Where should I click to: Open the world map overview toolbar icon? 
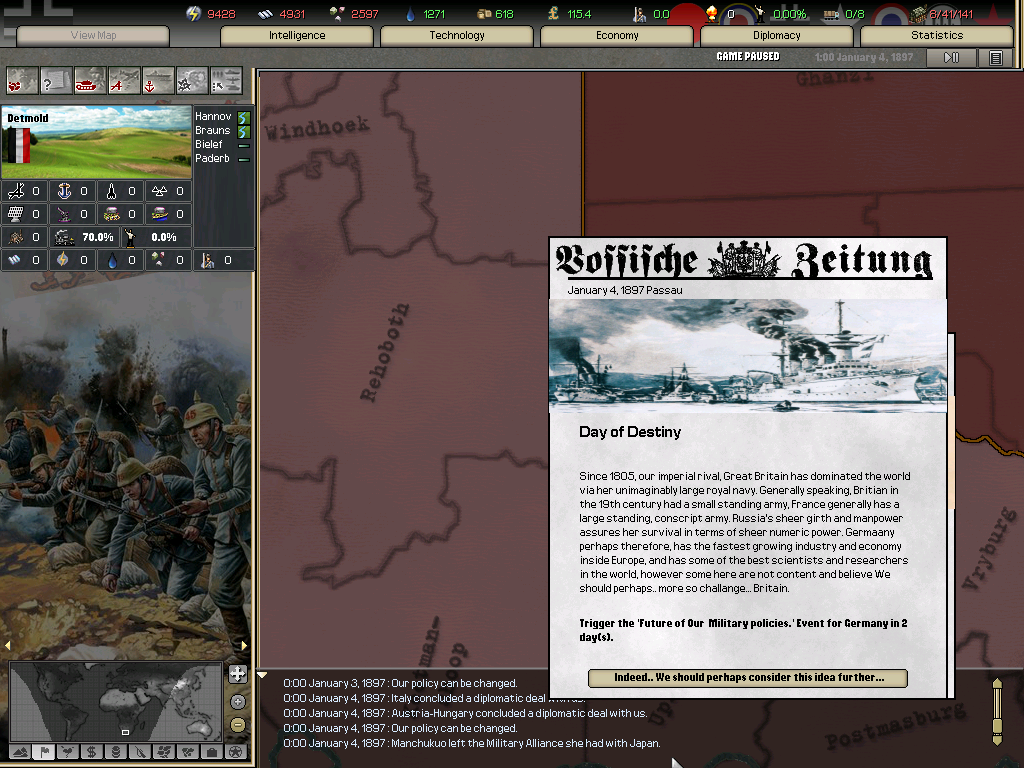[21, 80]
